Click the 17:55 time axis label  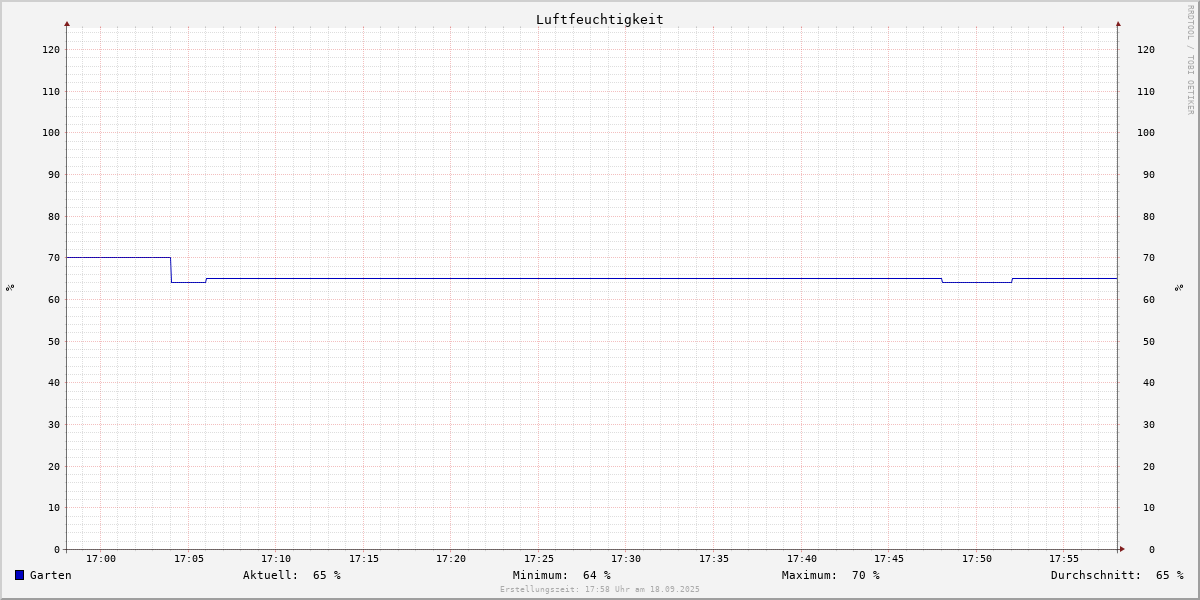point(1064,559)
